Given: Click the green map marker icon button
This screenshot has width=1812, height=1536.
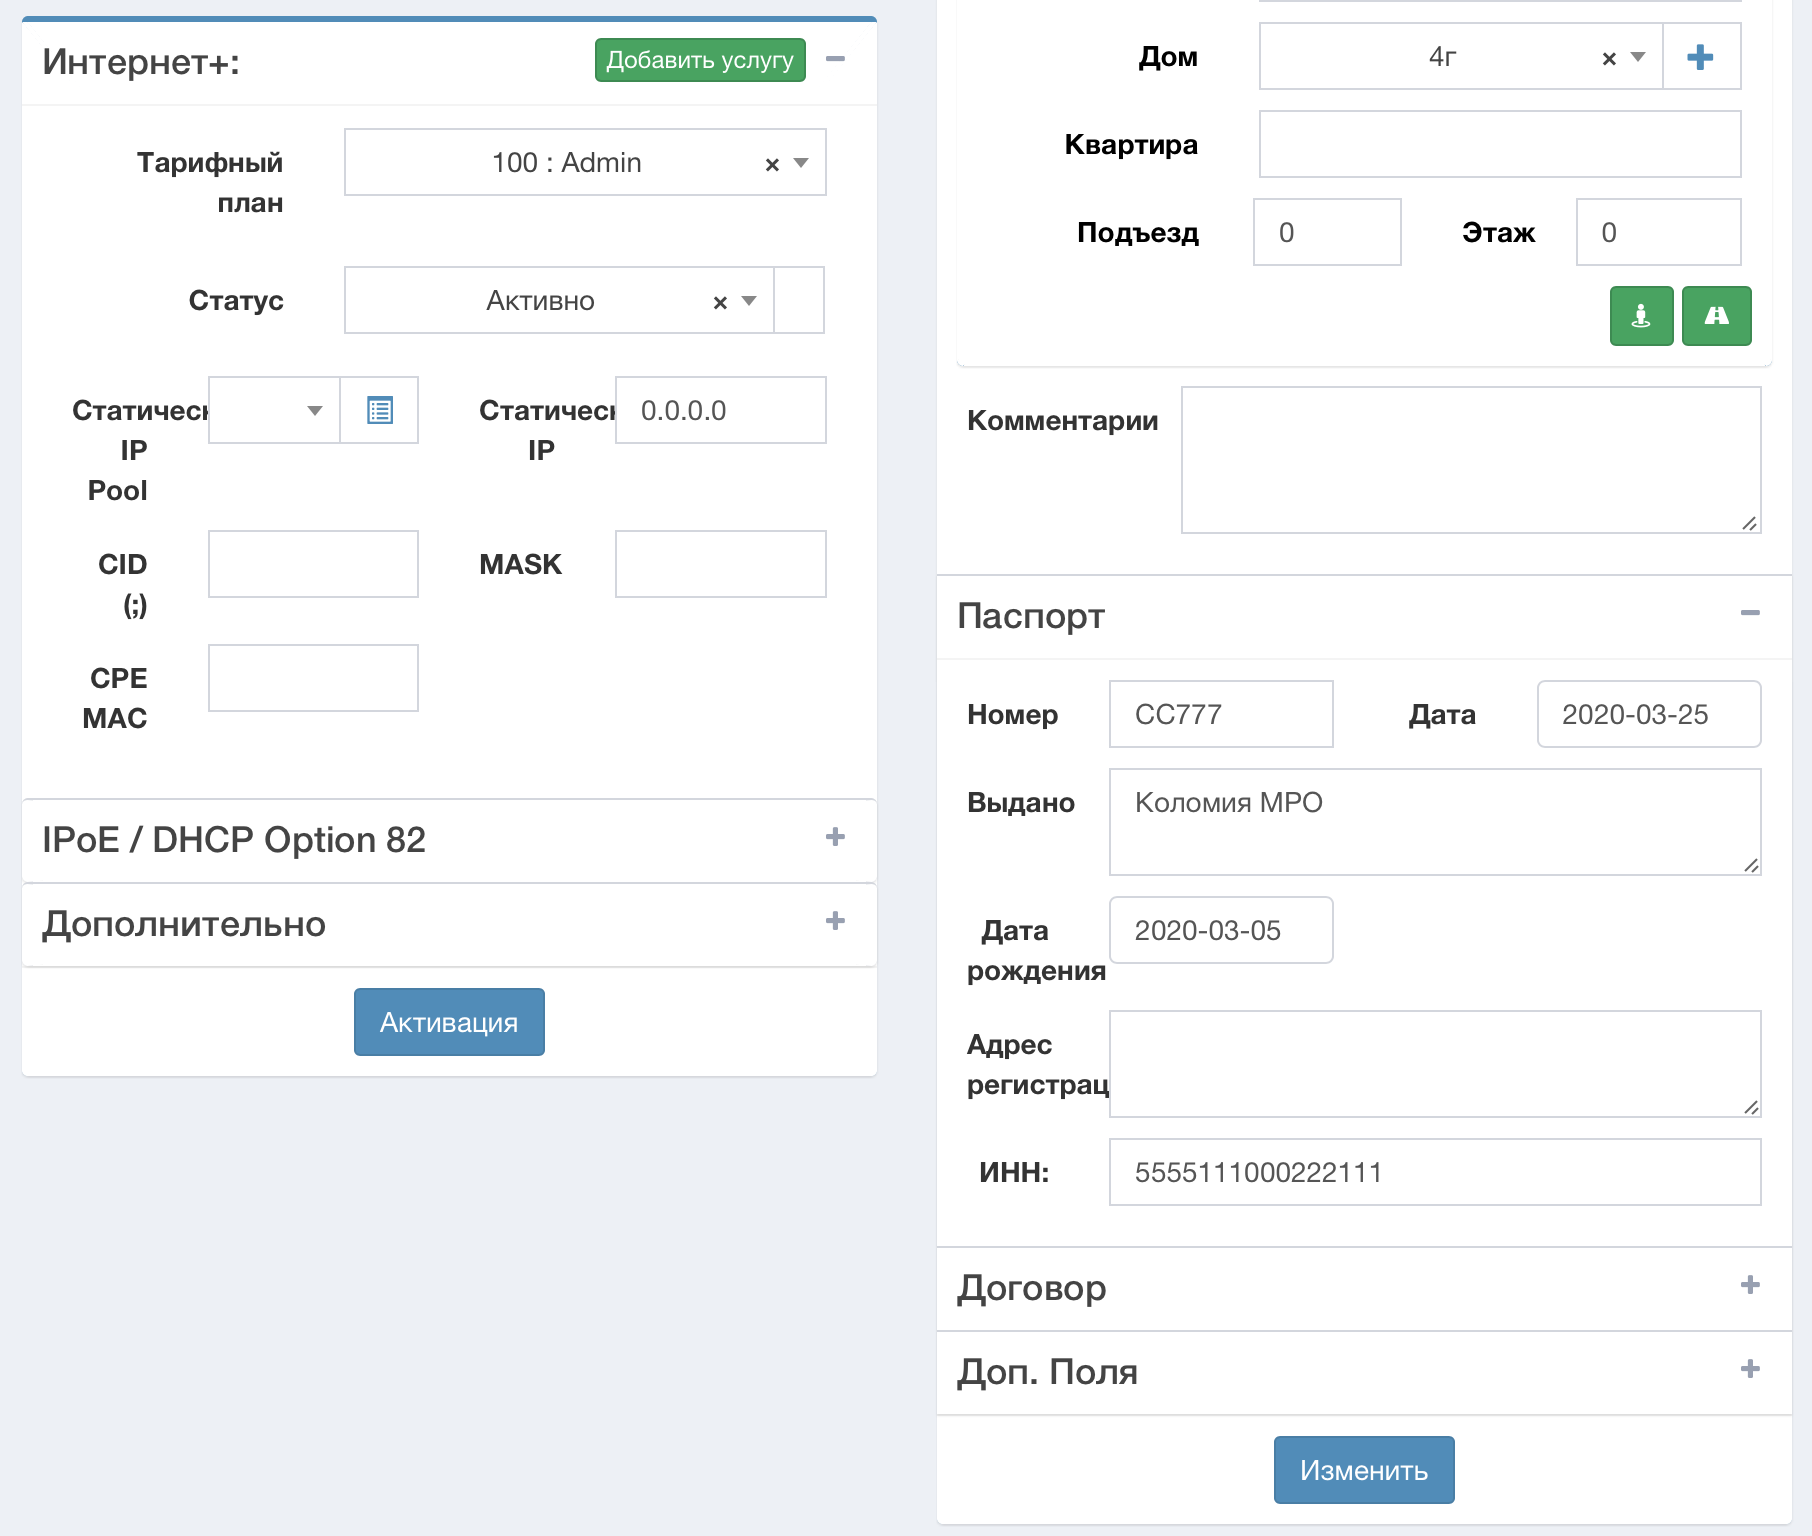Looking at the screenshot, I should click(x=1641, y=316).
